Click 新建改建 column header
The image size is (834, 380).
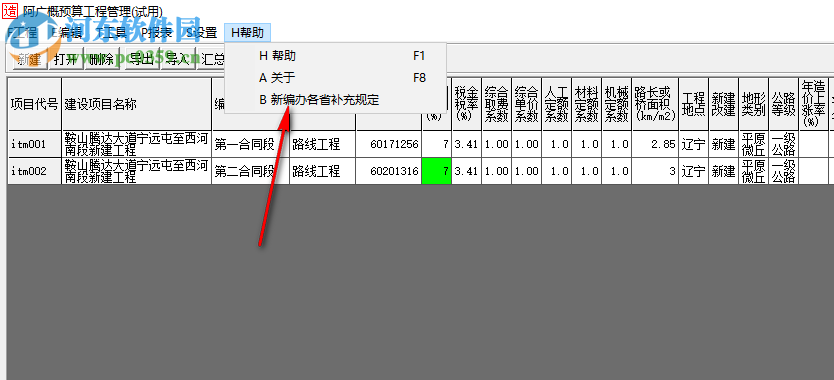723,104
